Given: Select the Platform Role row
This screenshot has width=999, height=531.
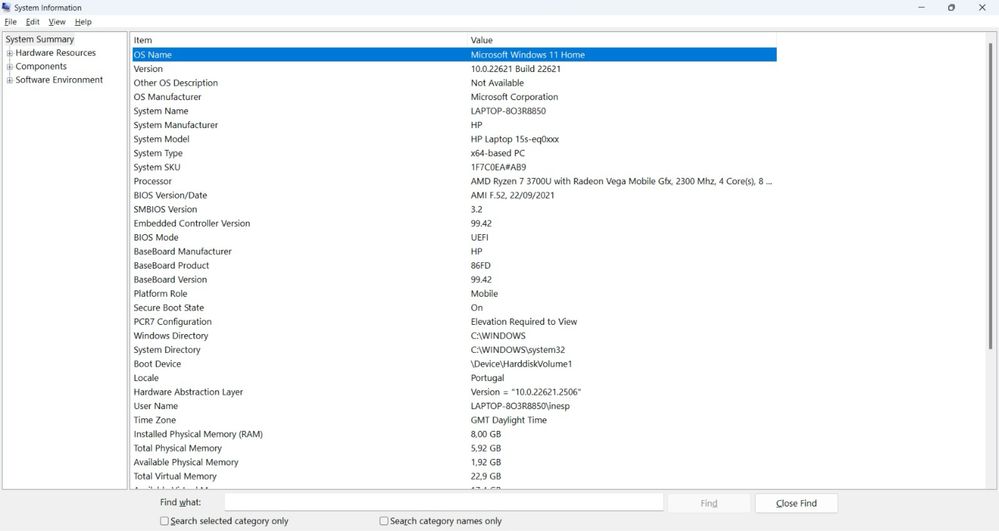Looking at the screenshot, I should 454,293.
